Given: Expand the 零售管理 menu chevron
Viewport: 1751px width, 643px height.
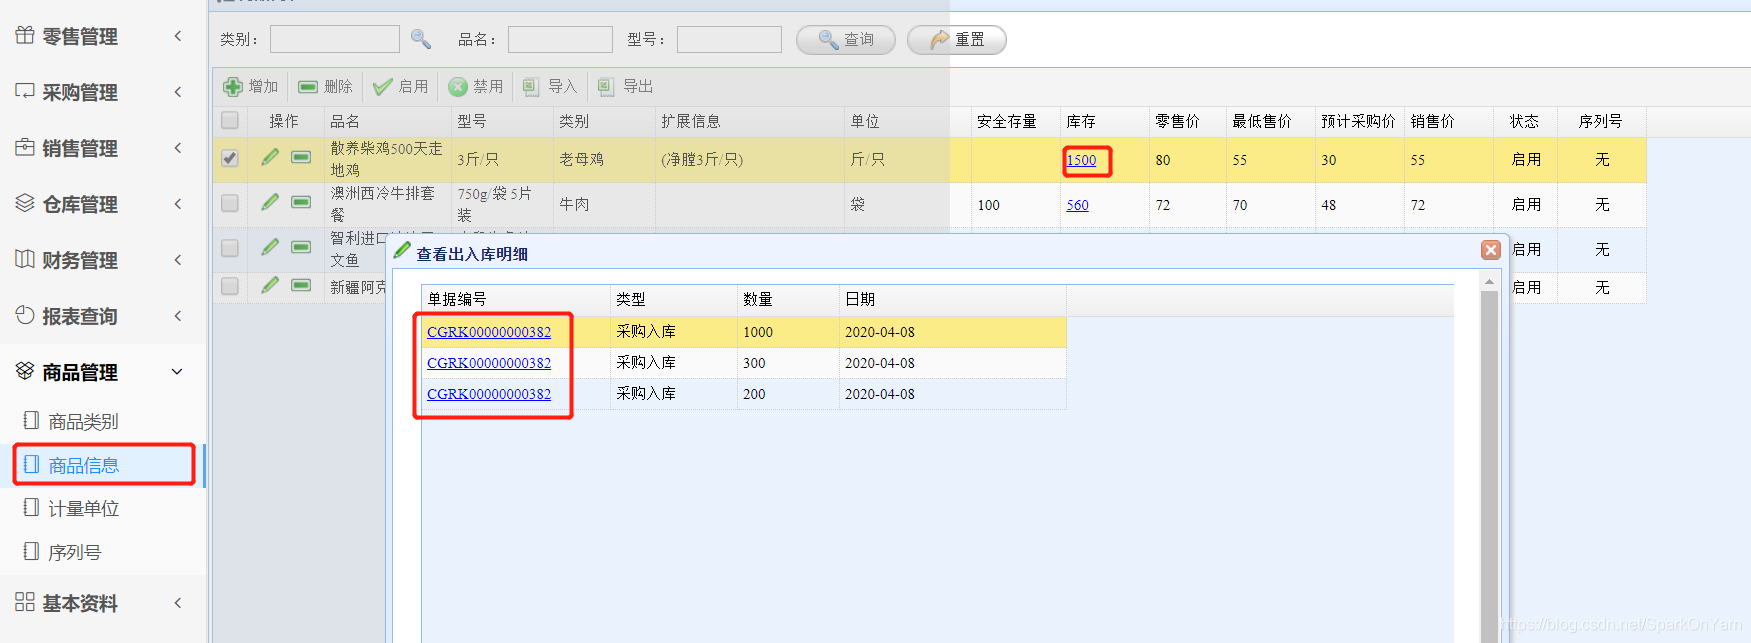Looking at the screenshot, I should (178, 36).
